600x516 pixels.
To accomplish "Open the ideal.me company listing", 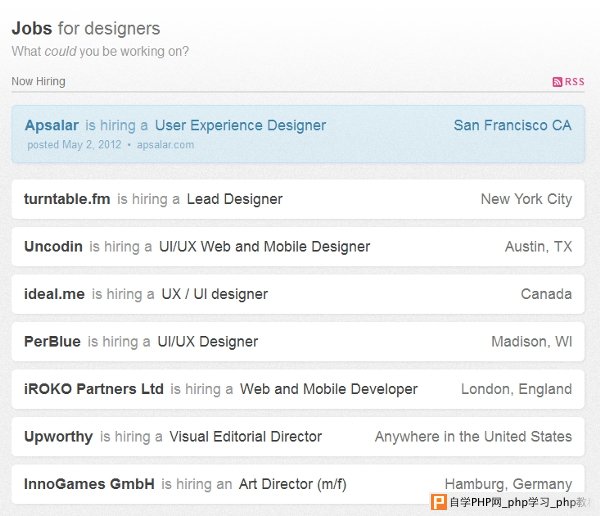I will [54, 294].
